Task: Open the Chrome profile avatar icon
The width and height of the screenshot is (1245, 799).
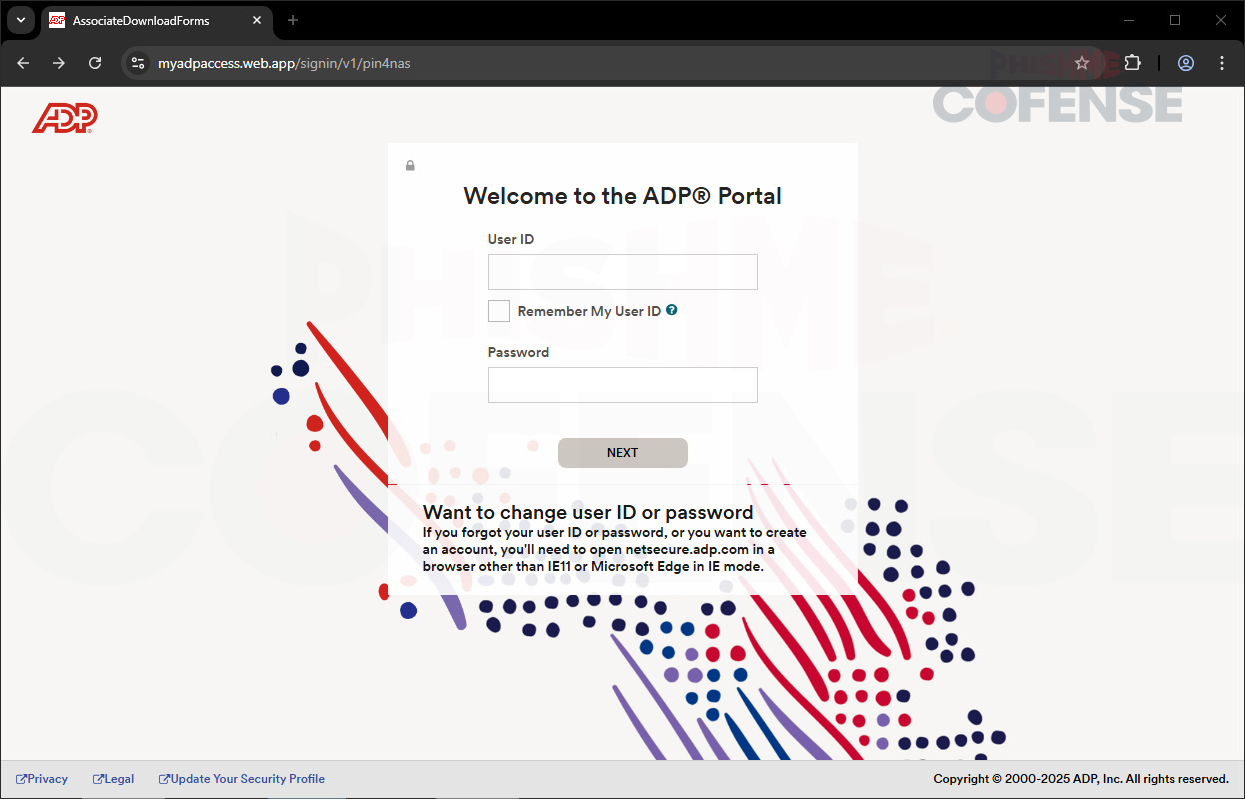Action: (1185, 63)
